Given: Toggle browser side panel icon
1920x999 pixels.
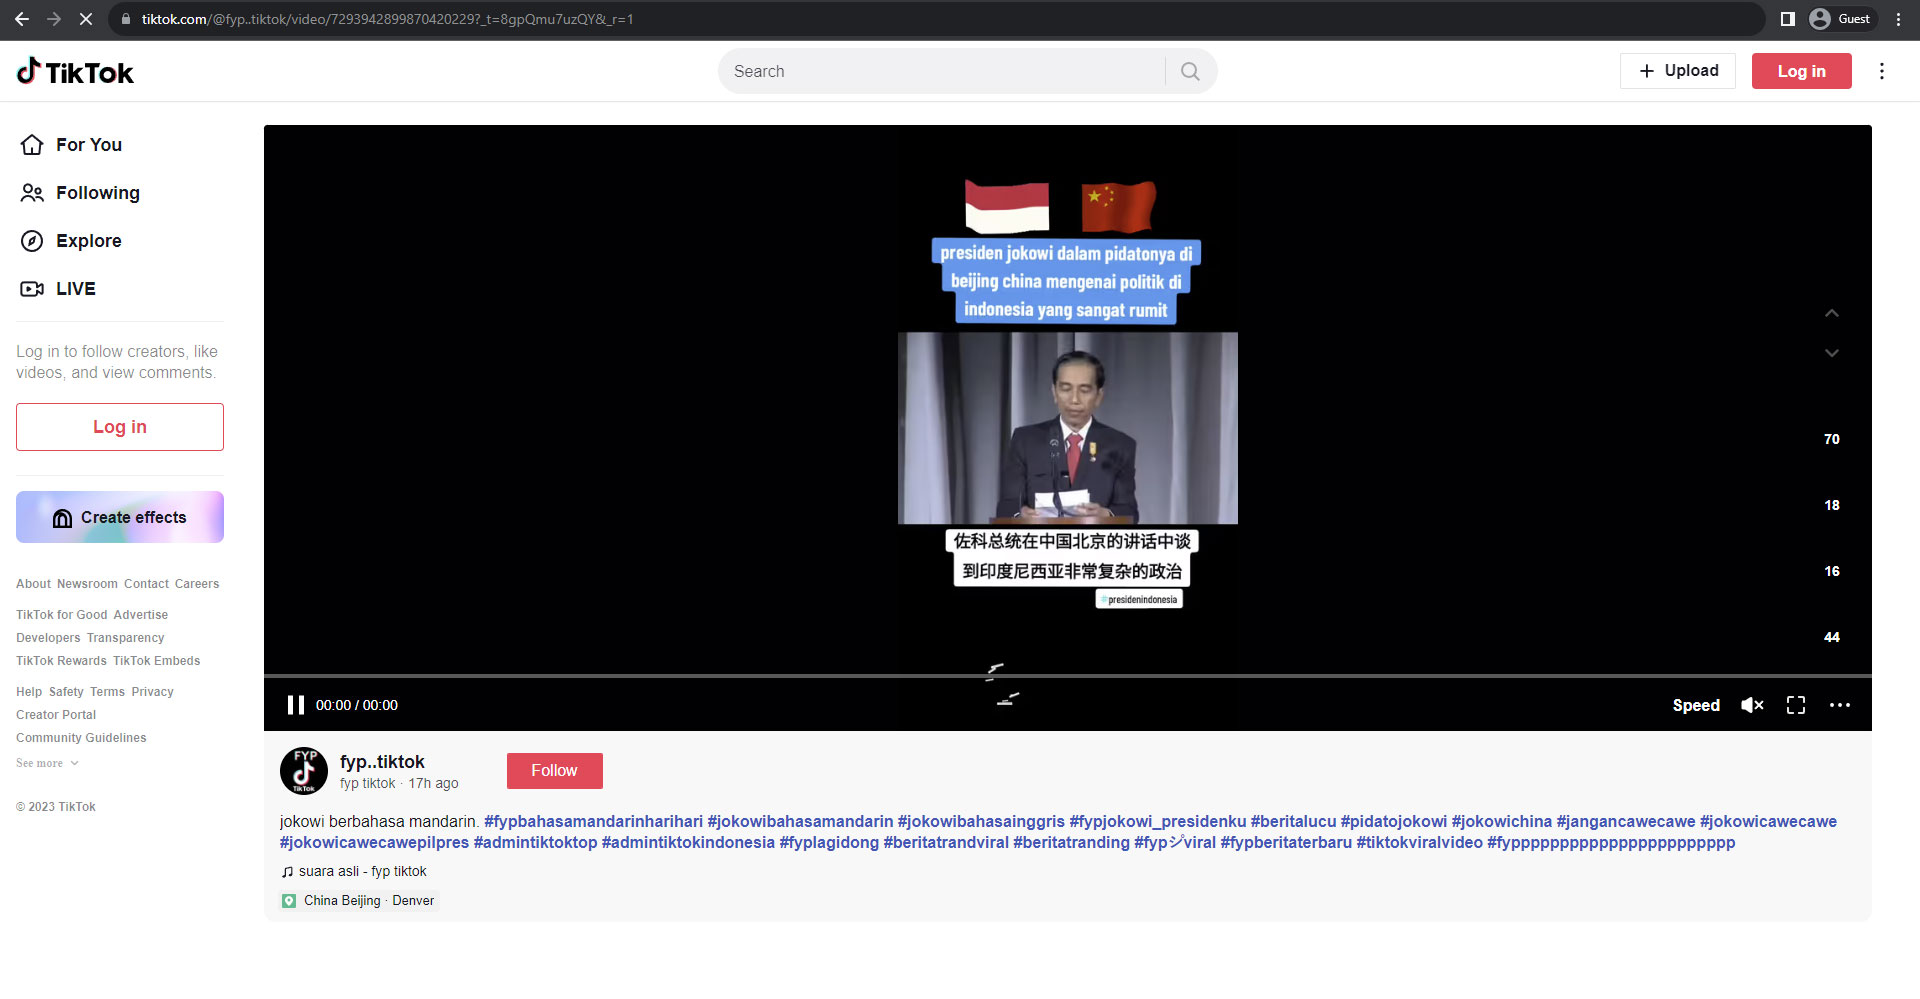Looking at the screenshot, I should 1788,19.
